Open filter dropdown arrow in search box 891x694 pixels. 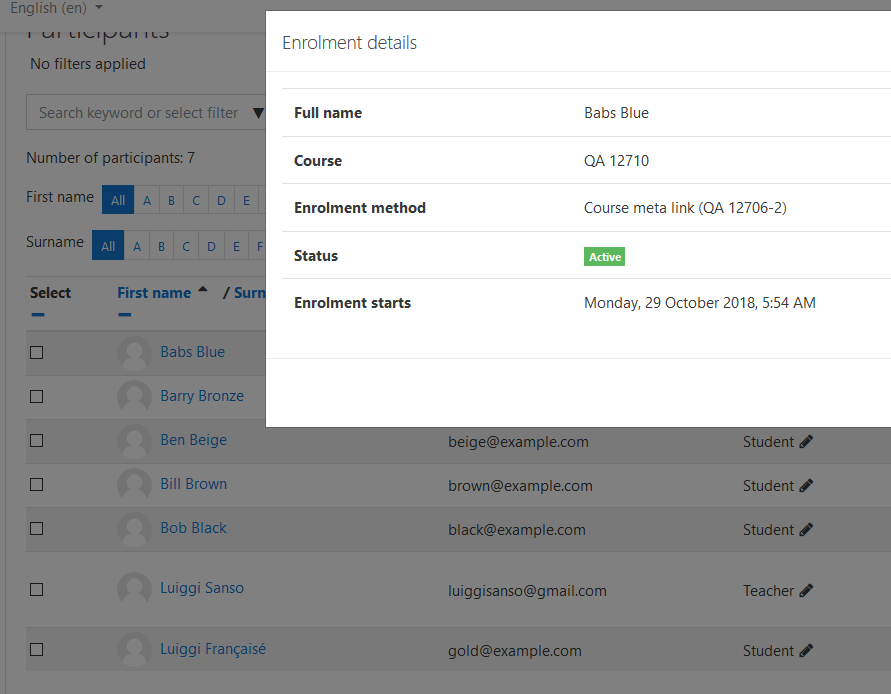(x=258, y=113)
